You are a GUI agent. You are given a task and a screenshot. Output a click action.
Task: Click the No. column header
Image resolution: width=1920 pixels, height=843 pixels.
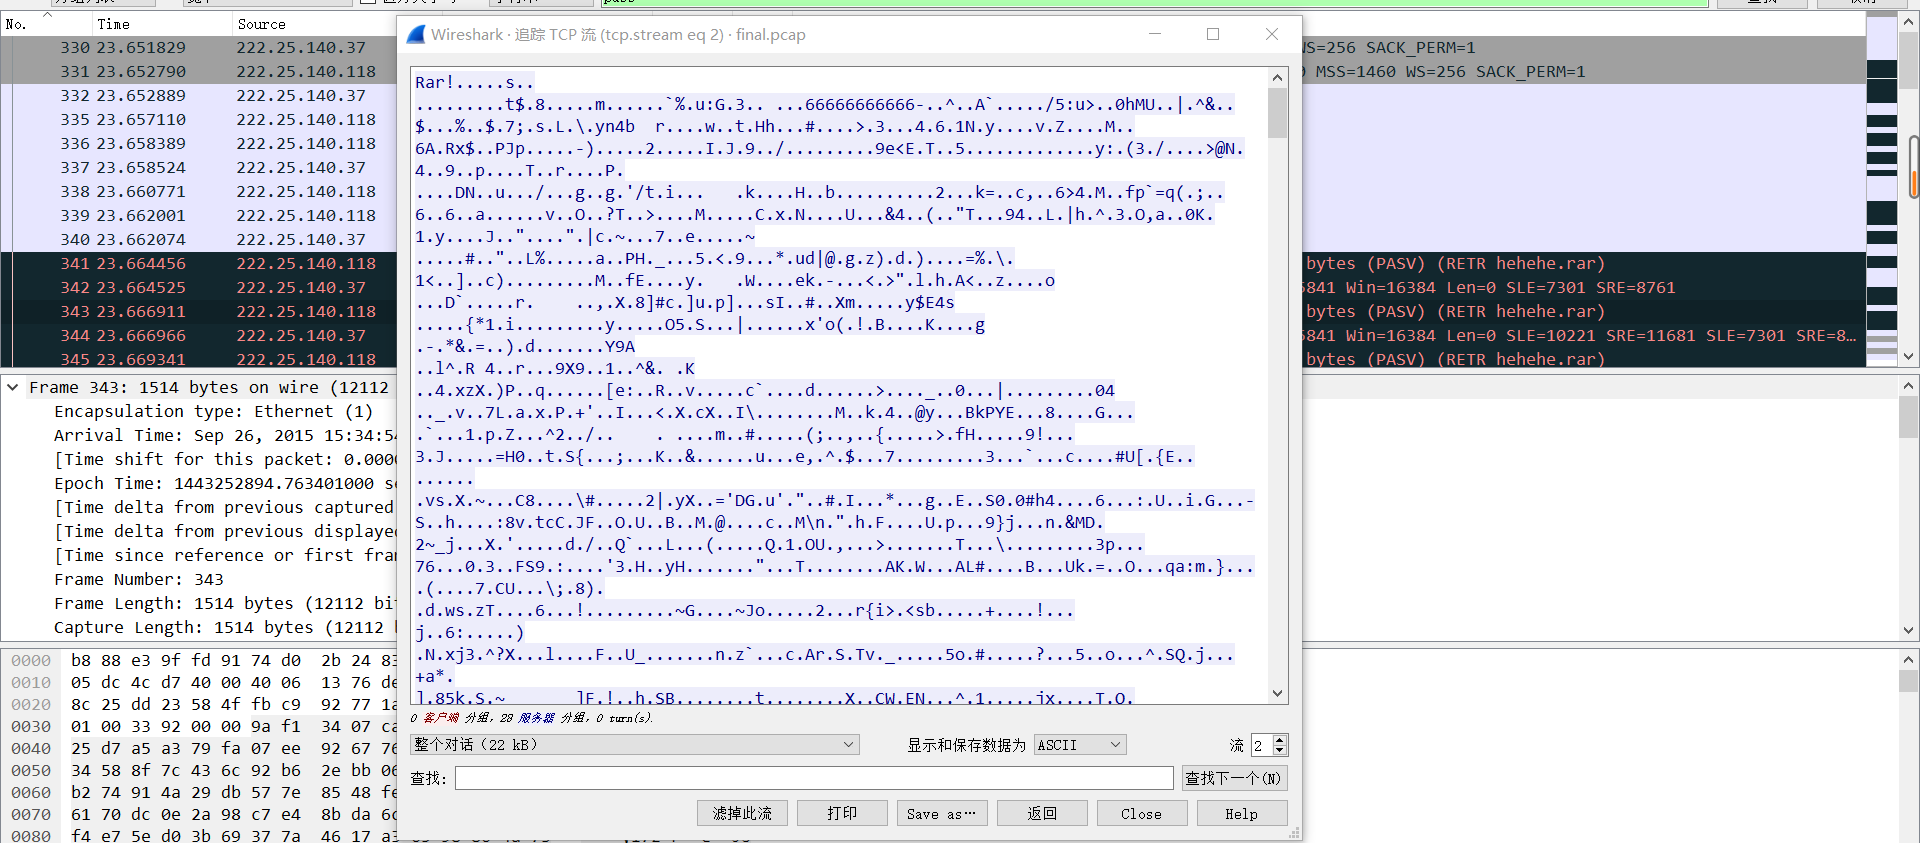(x=45, y=24)
